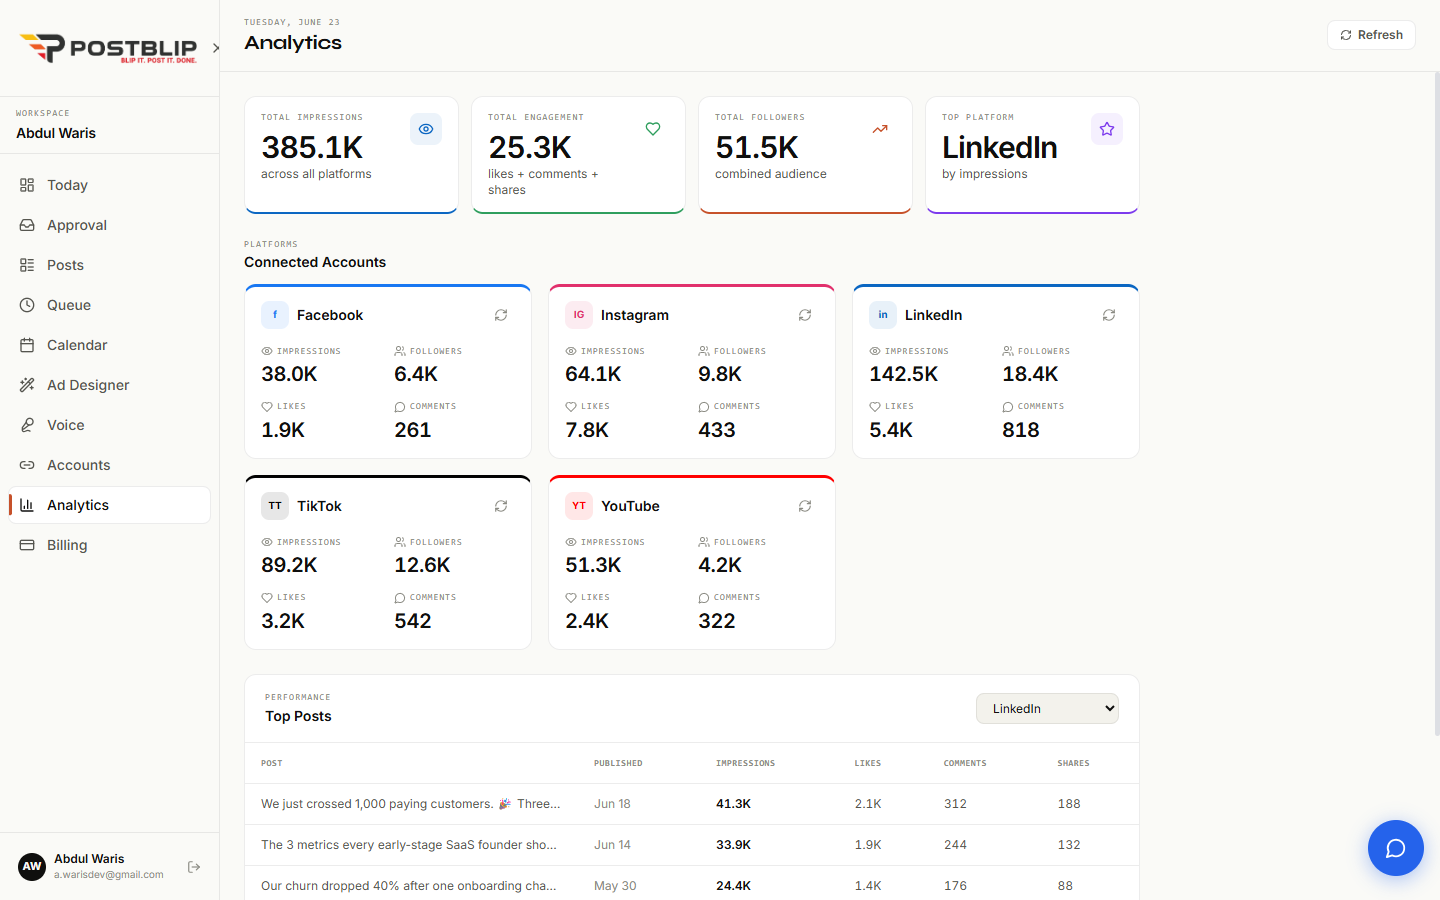Click the 385.1K total impressions value
This screenshot has width=1440, height=900.
(312, 147)
